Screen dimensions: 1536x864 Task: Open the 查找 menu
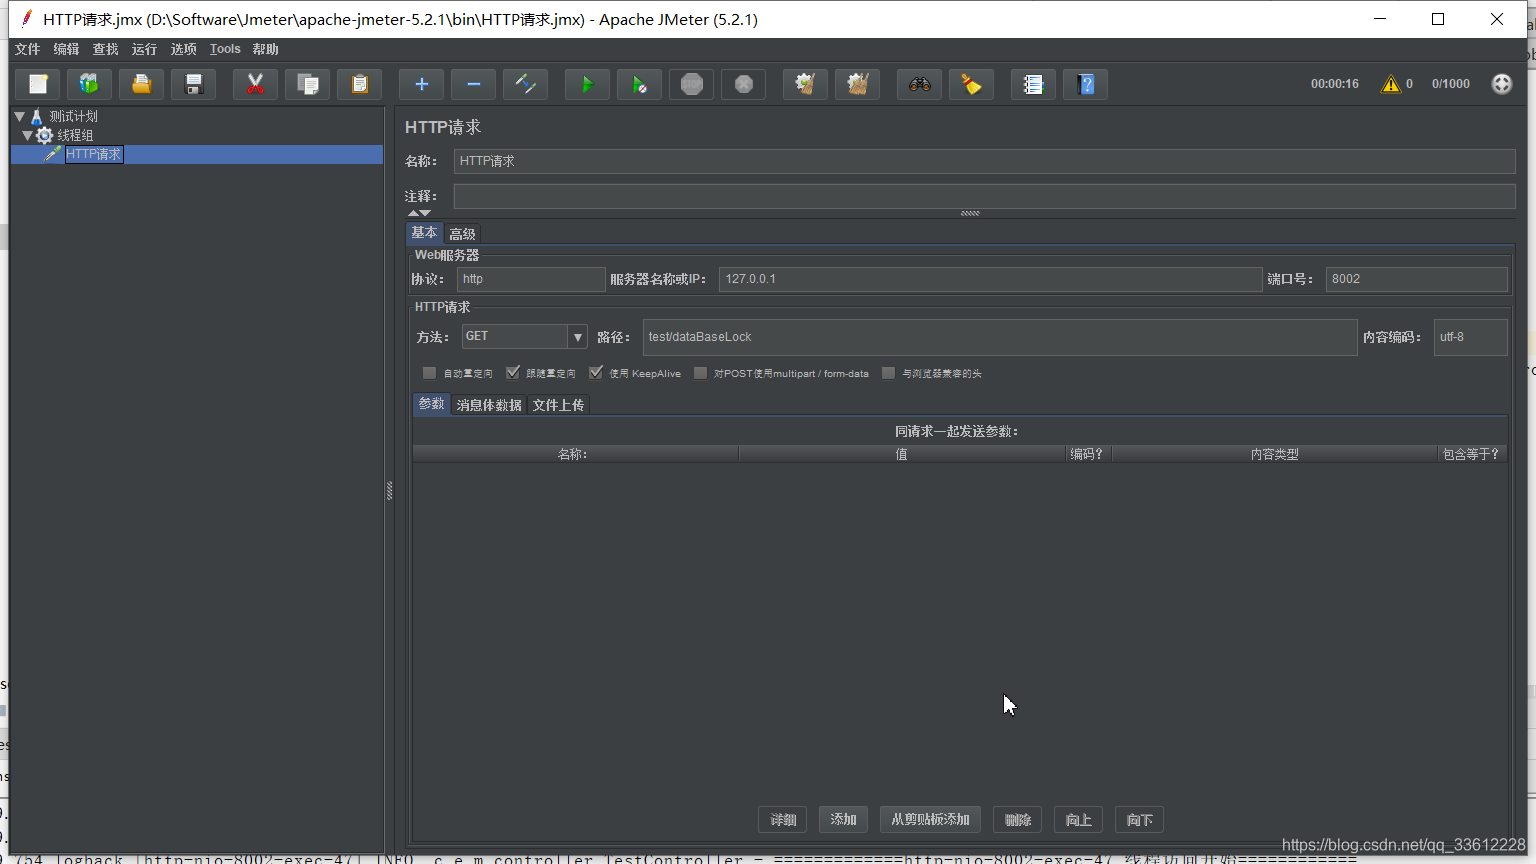click(x=105, y=49)
